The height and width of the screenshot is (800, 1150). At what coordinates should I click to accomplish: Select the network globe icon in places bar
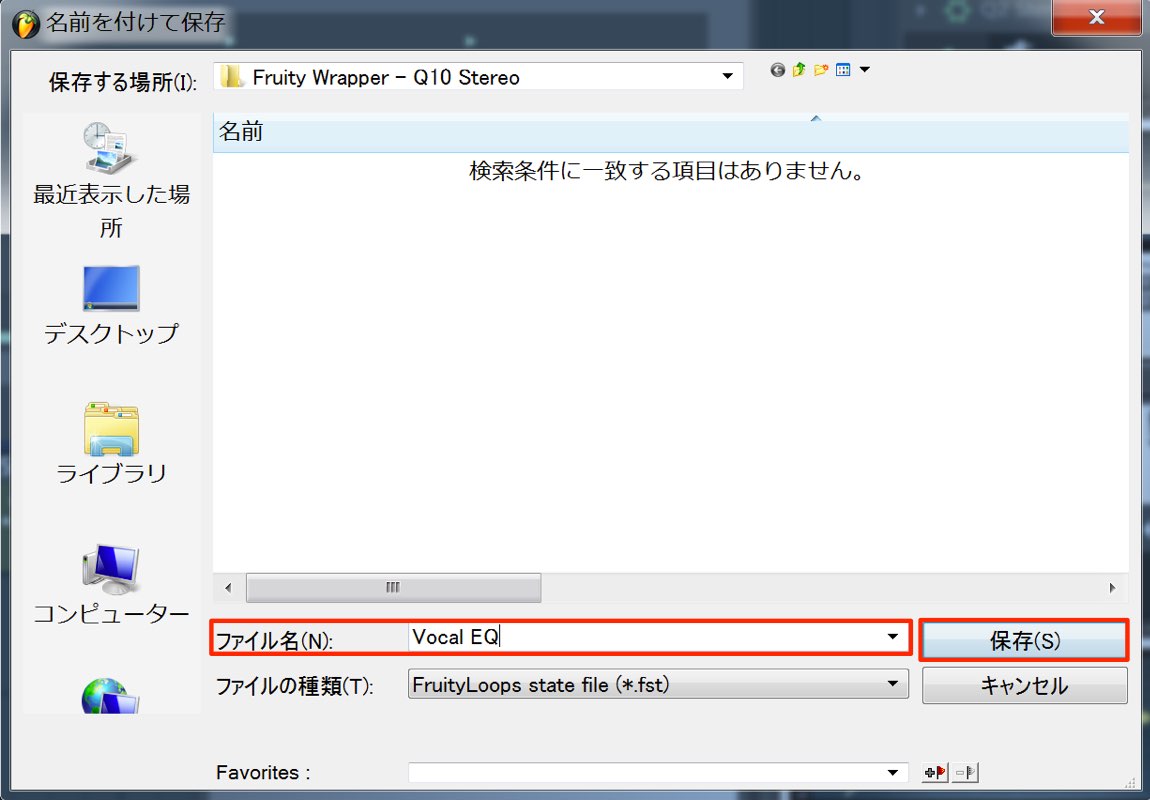click(111, 695)
